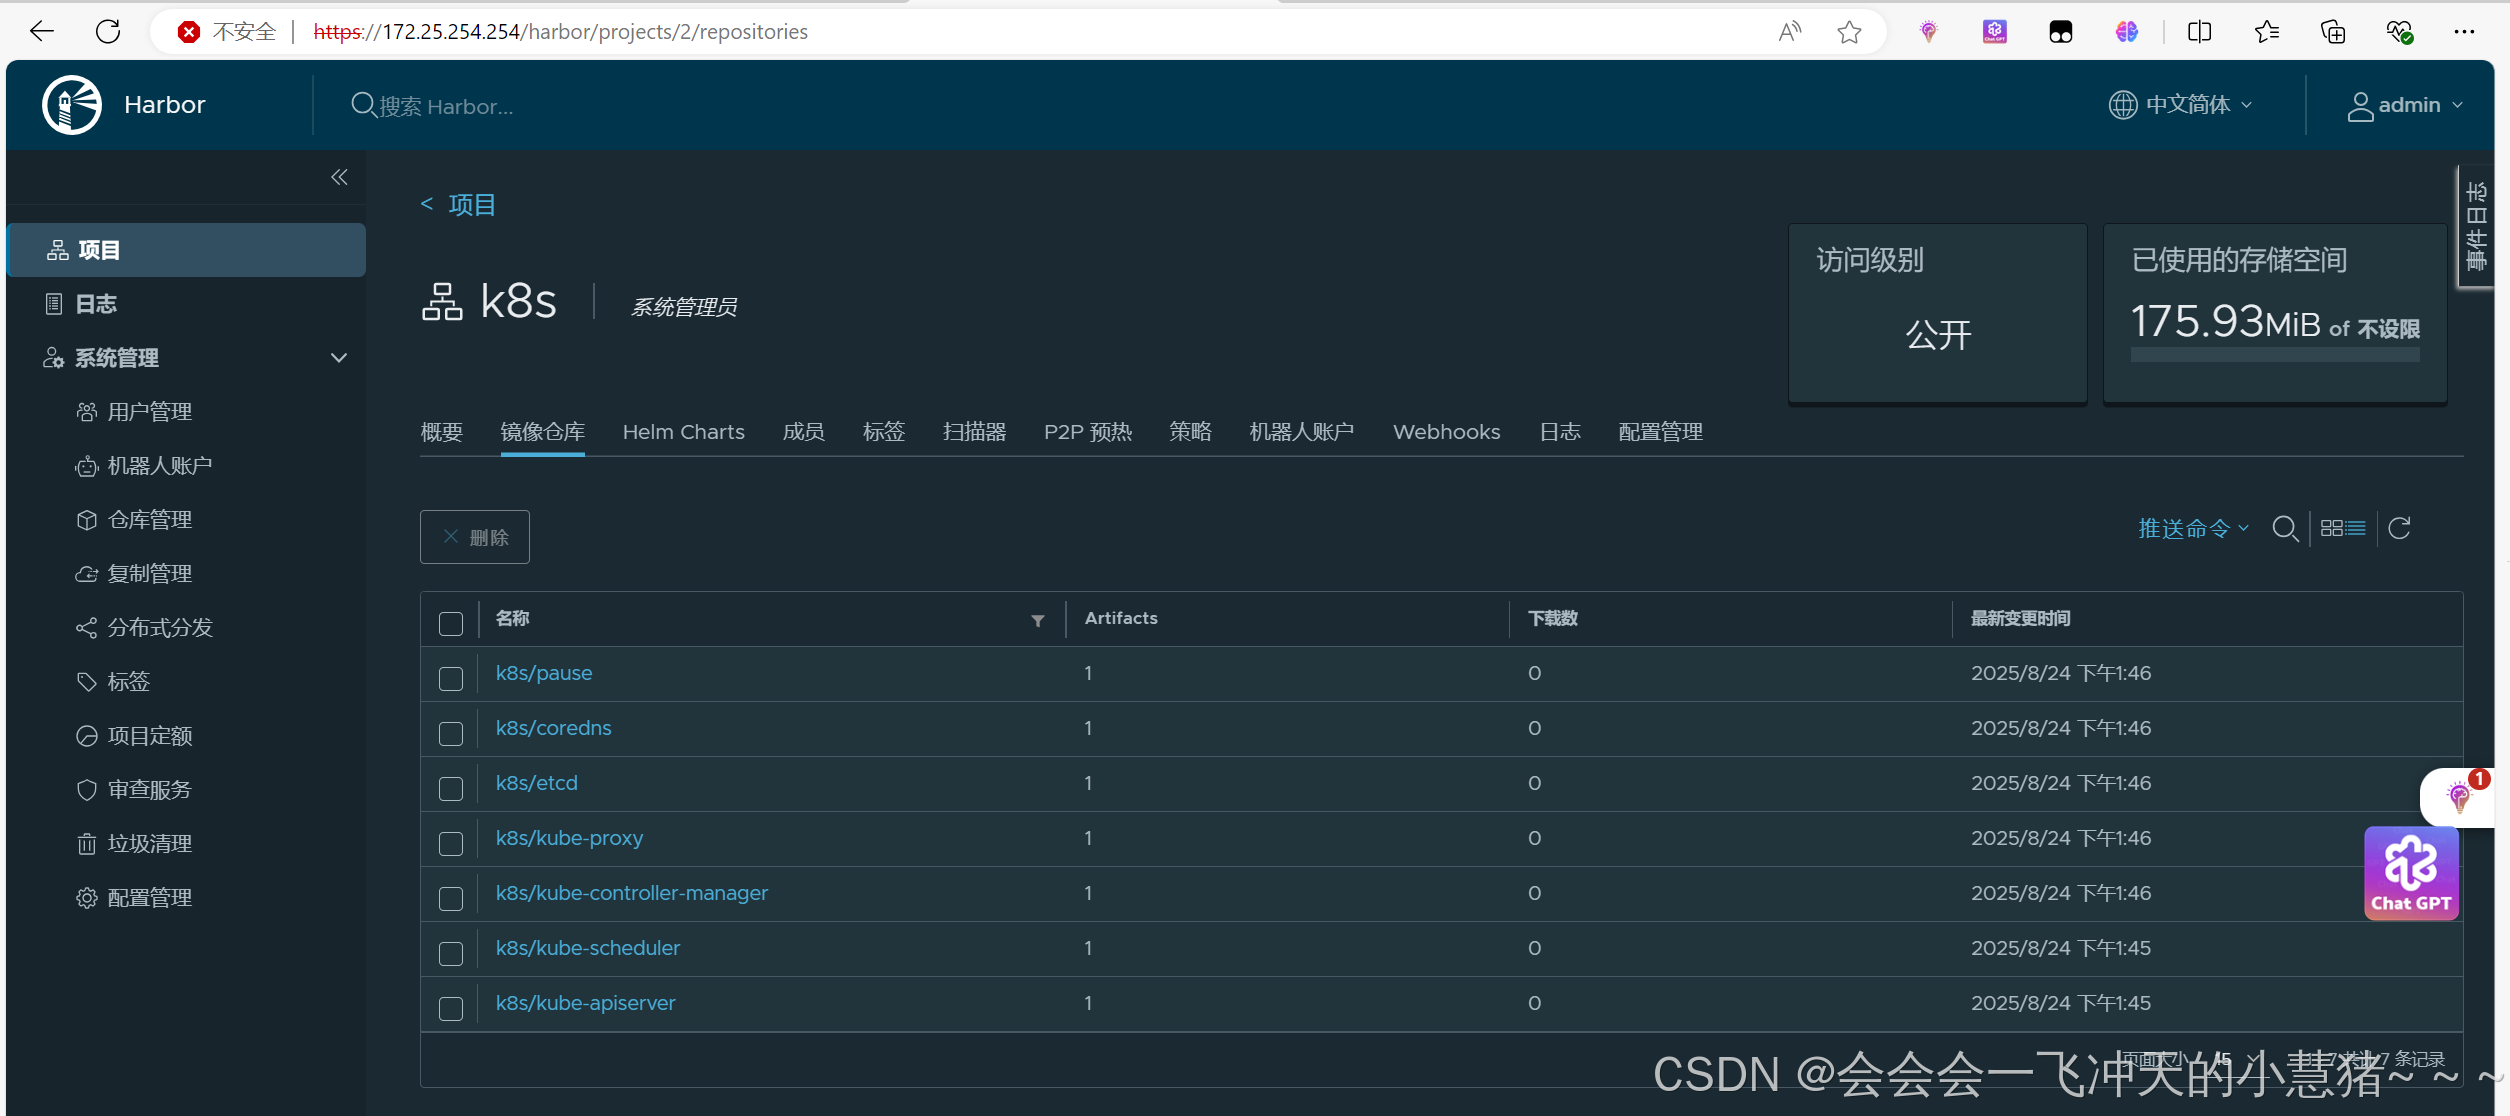Select the k8s/etcd row checkbox
This screenshot has width=2510, height=1116.
coord(451,789)
